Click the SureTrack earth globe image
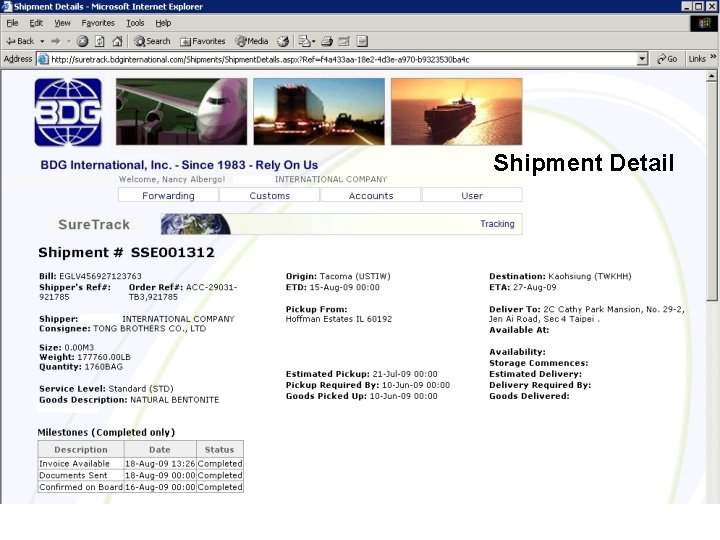The height and width of the screenshot is (540, 720). (195, 224)
